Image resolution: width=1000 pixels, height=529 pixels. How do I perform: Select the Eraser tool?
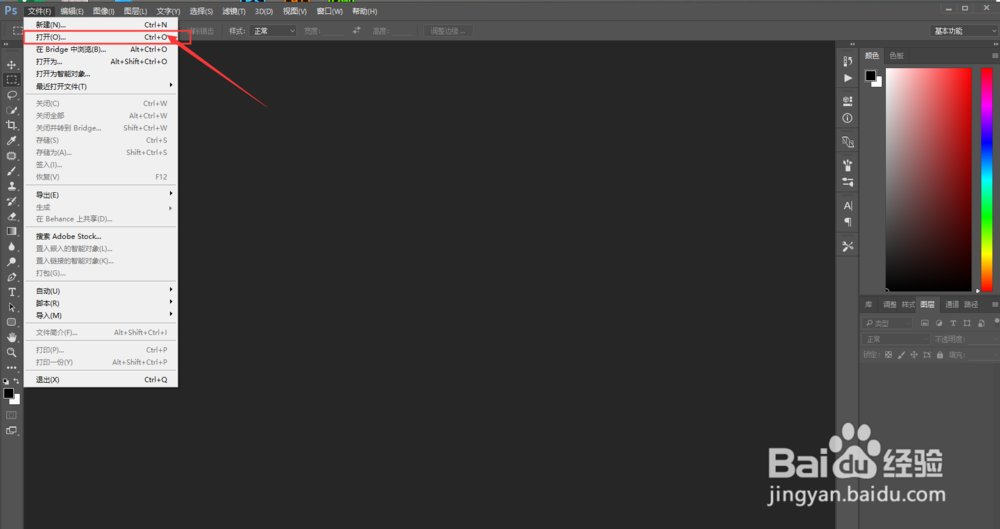coord(11,216)
